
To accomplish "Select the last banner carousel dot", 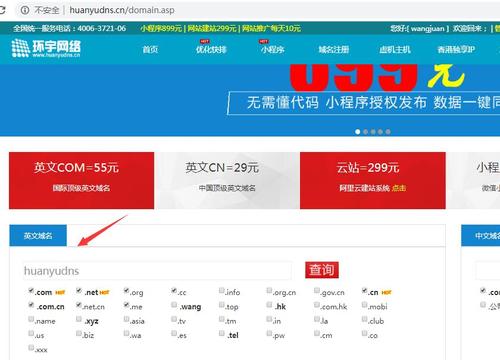I will point(388,132).
